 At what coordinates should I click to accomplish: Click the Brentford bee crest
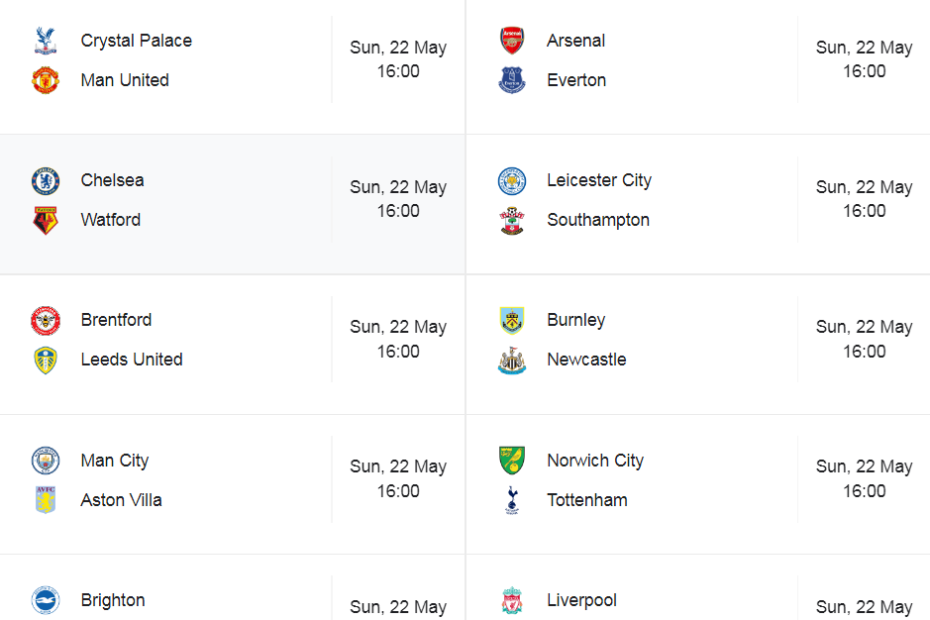point(45,320)
